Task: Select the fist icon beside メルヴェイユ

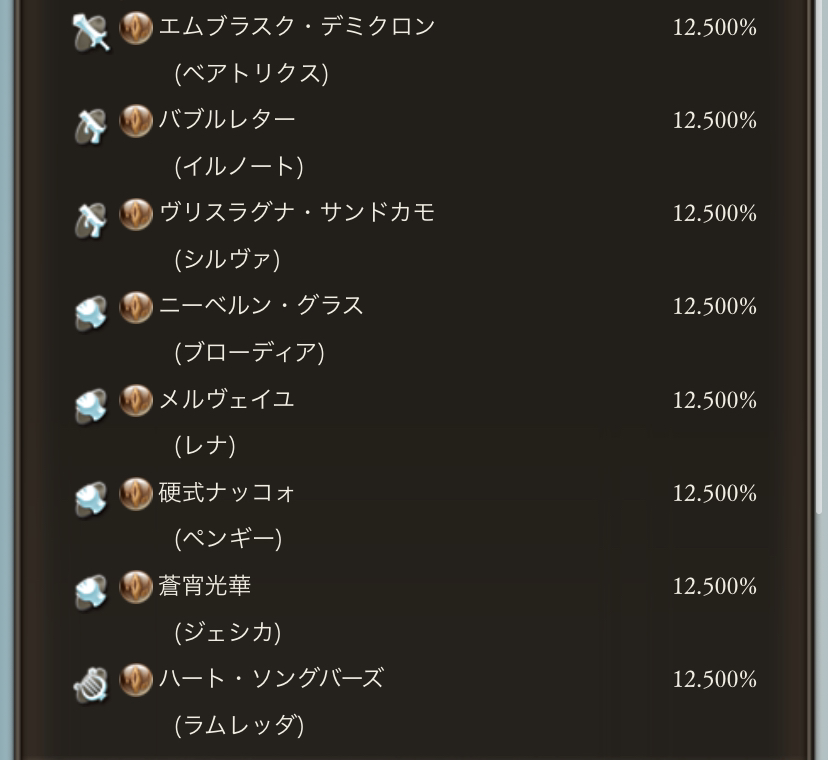Action: coord(91,405)
